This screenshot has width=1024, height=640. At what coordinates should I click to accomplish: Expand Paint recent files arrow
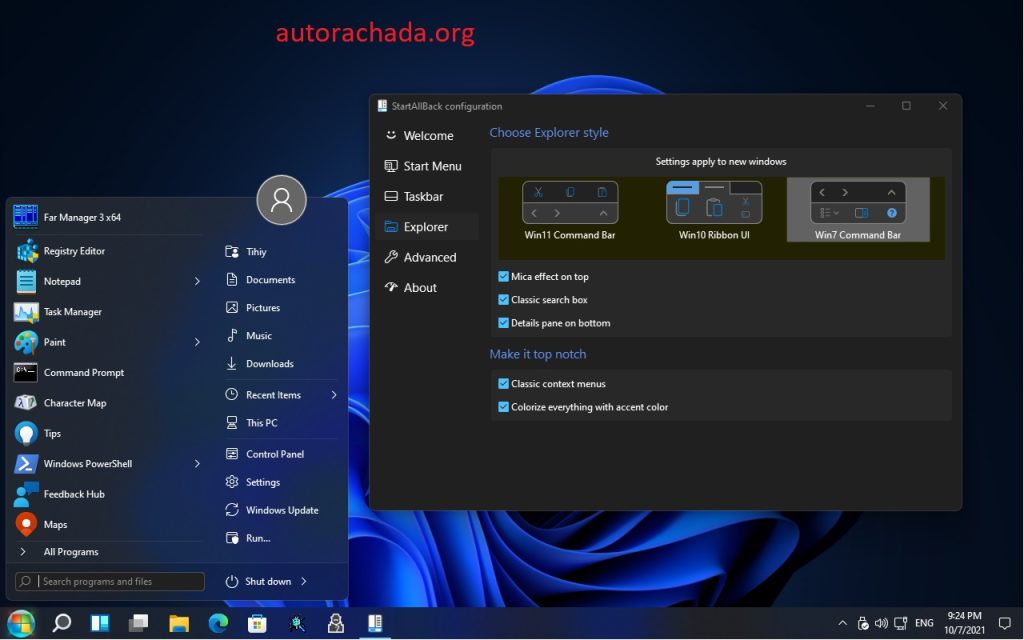[x=197, y=342]
